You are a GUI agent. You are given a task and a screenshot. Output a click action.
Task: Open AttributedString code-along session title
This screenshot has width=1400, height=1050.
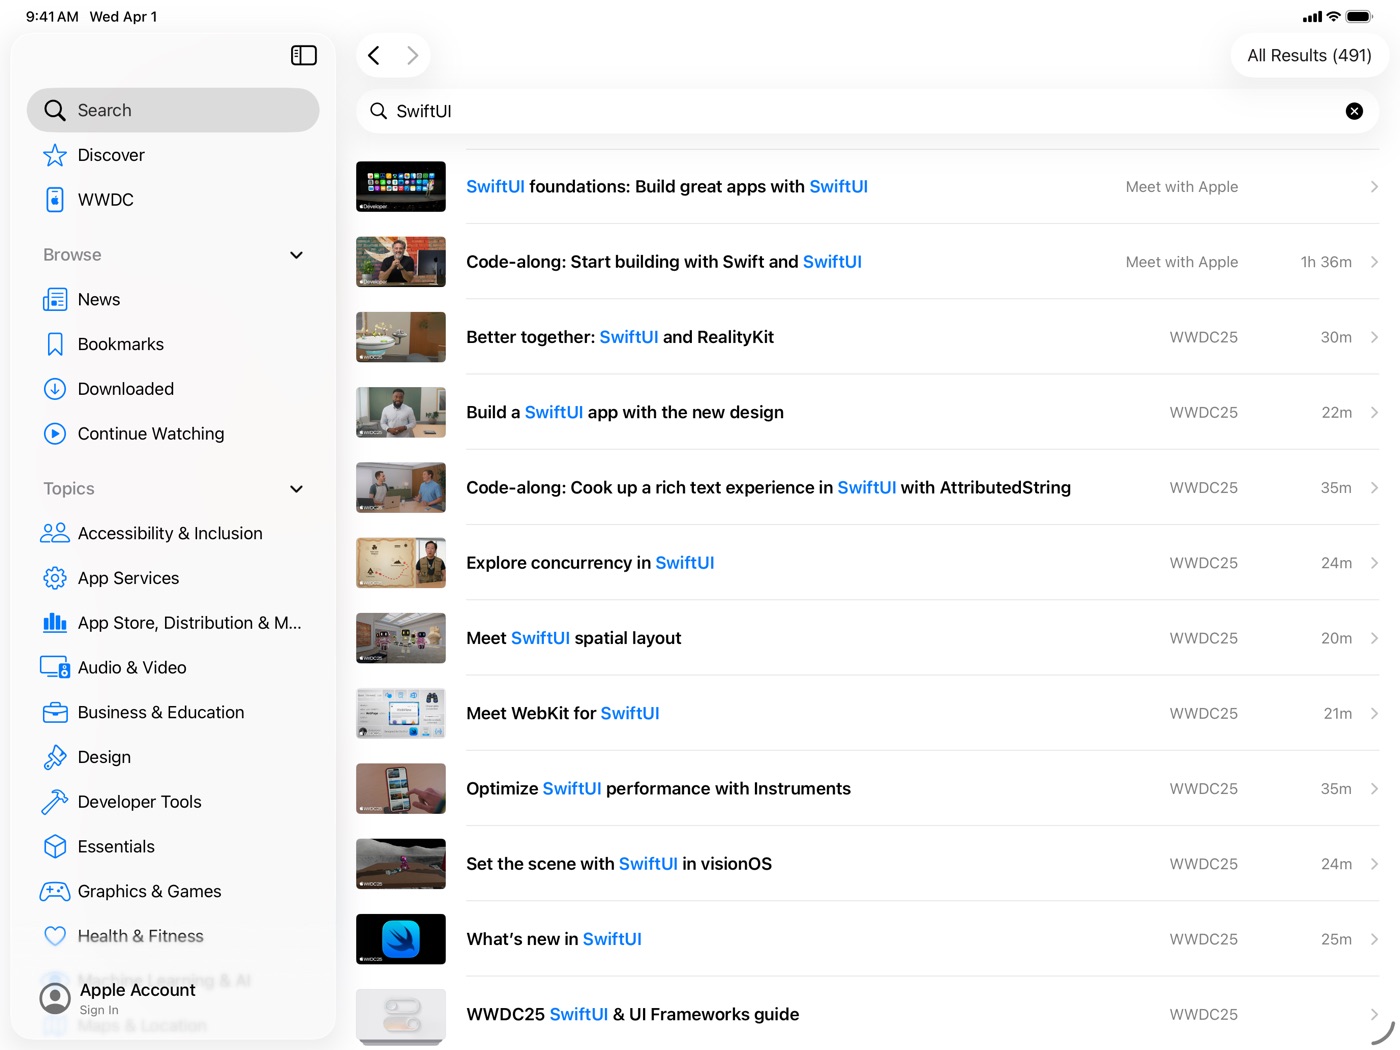pyautogui.click(x=768, y=488)
